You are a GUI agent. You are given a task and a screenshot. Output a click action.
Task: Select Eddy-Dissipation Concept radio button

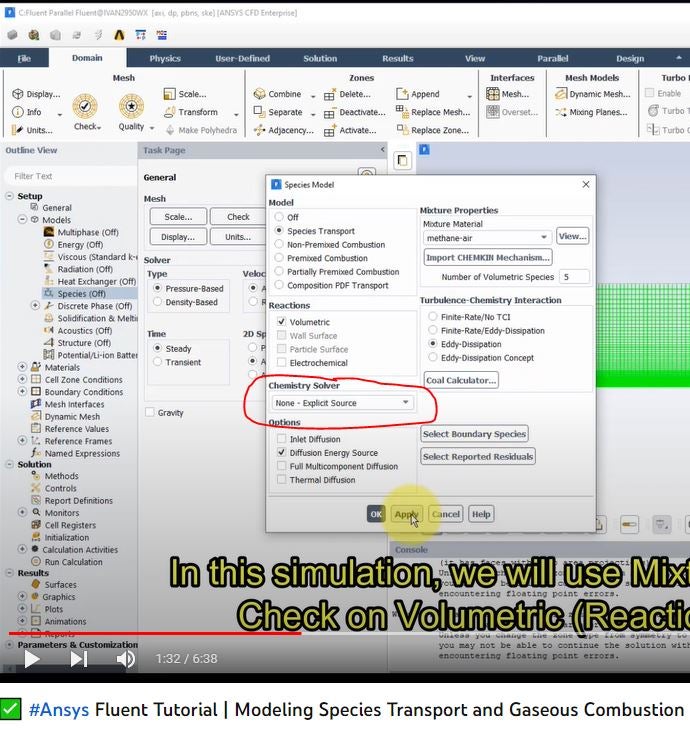coord(433,357)
